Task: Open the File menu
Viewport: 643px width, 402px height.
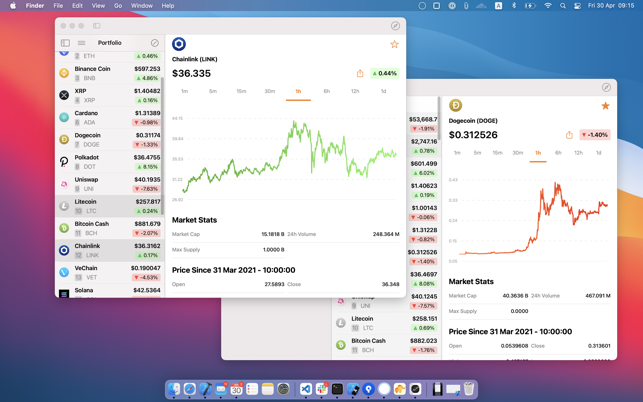Action: pyautogui.click(x=58, y=6)
